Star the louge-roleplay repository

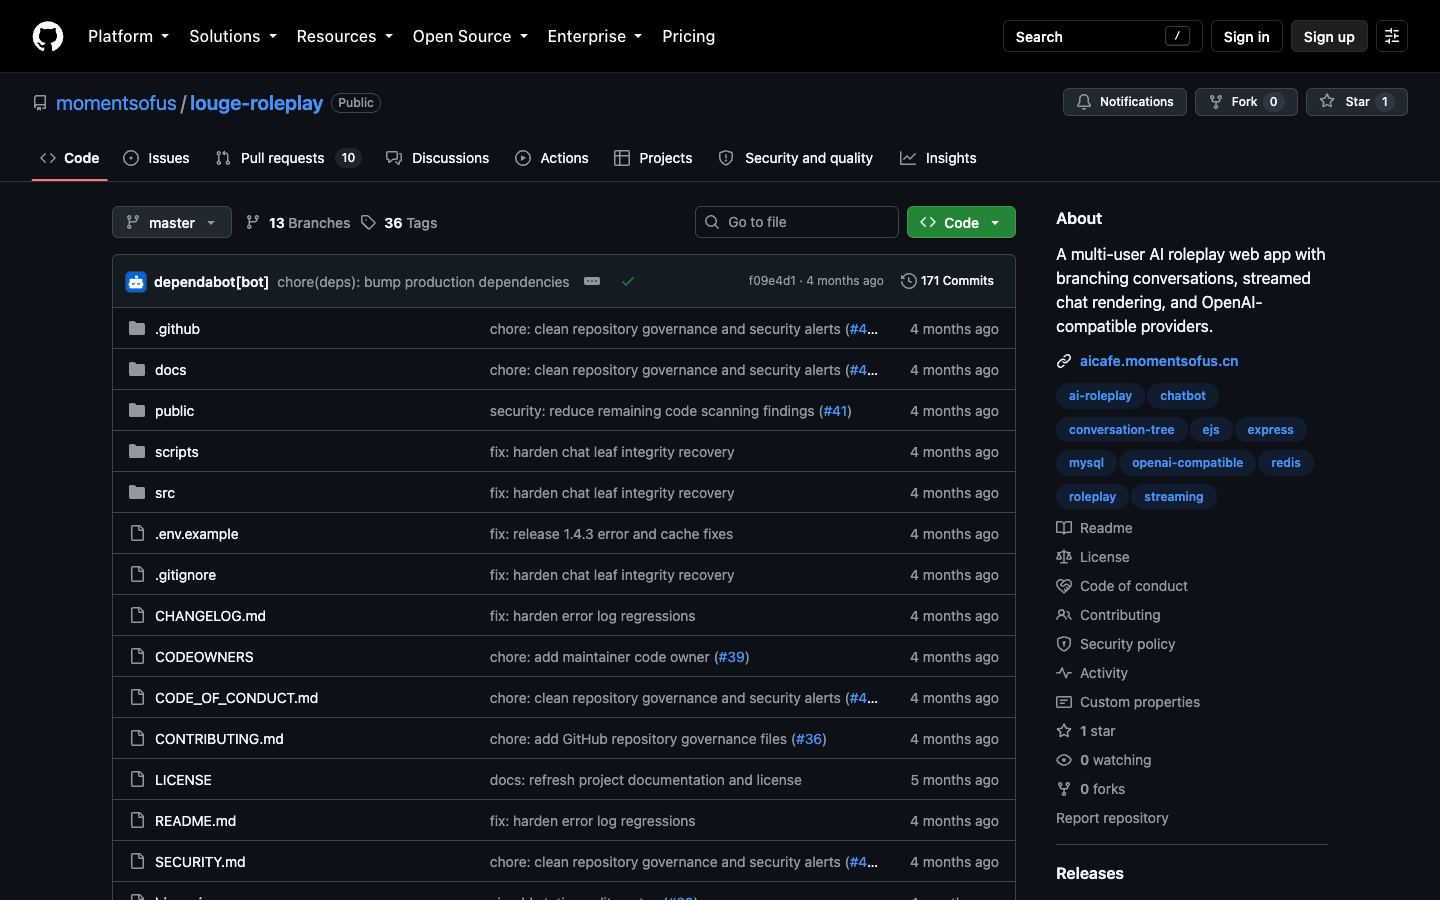point(1356,102)
